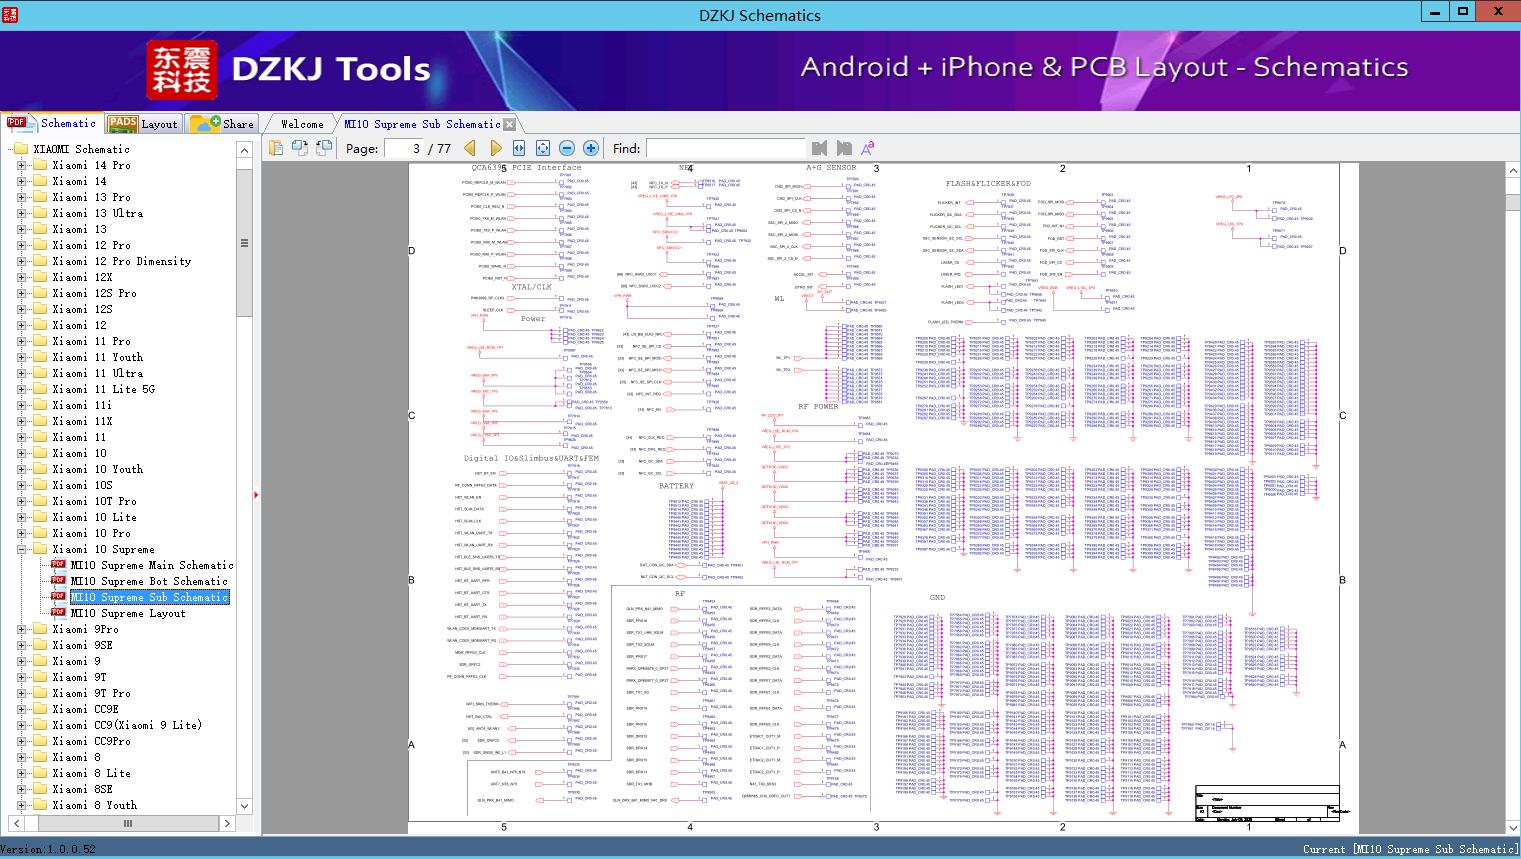This screenshot has width=1521, height=859.
Task: Expand the Xiaomi 13 Ultra folder
Action: click(22, 213)
